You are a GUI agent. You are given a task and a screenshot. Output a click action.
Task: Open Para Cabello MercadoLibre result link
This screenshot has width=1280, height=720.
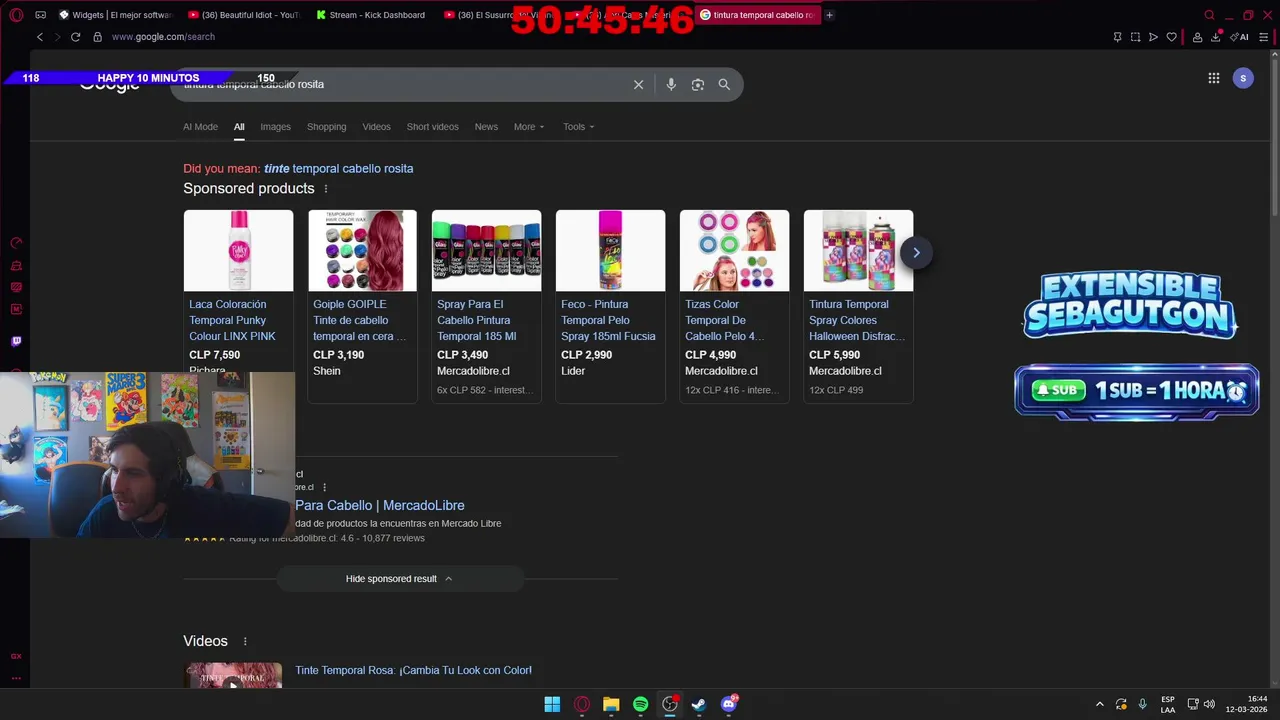tap(380, 506)
